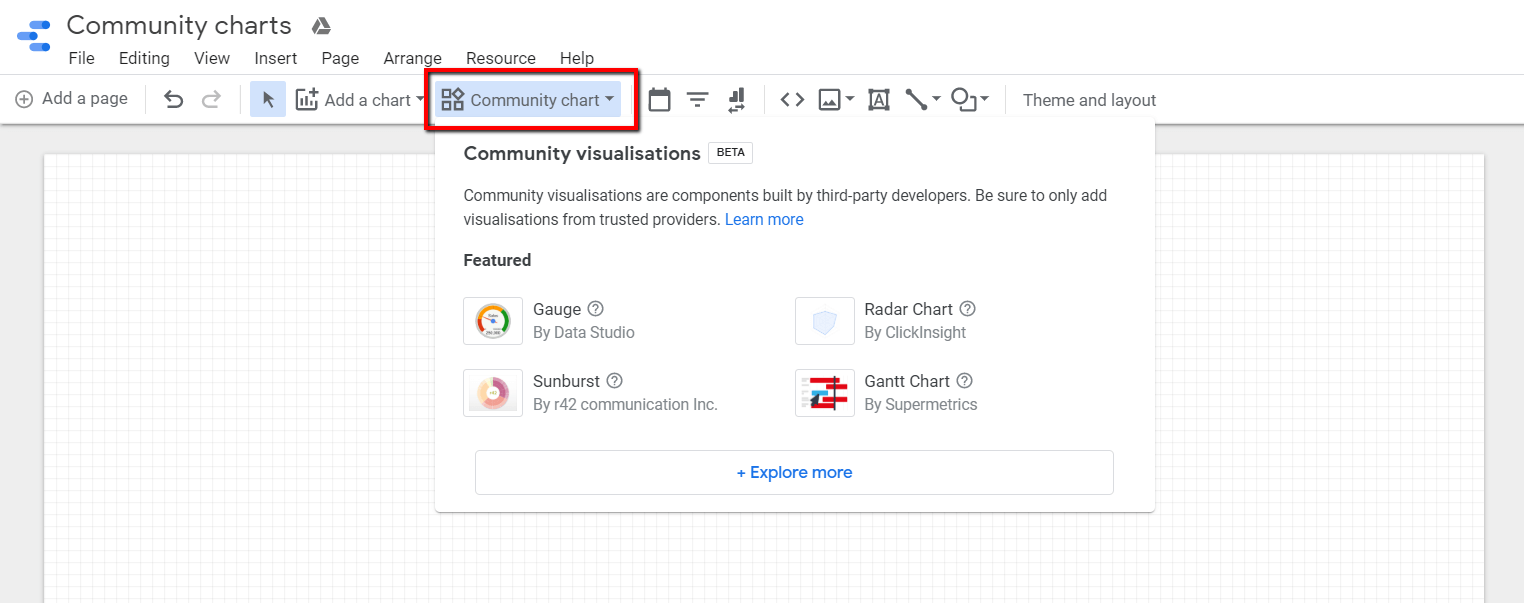Open Theme and layout panel
This screenshot has width=1524, height=603.
tap(1089, 100)
